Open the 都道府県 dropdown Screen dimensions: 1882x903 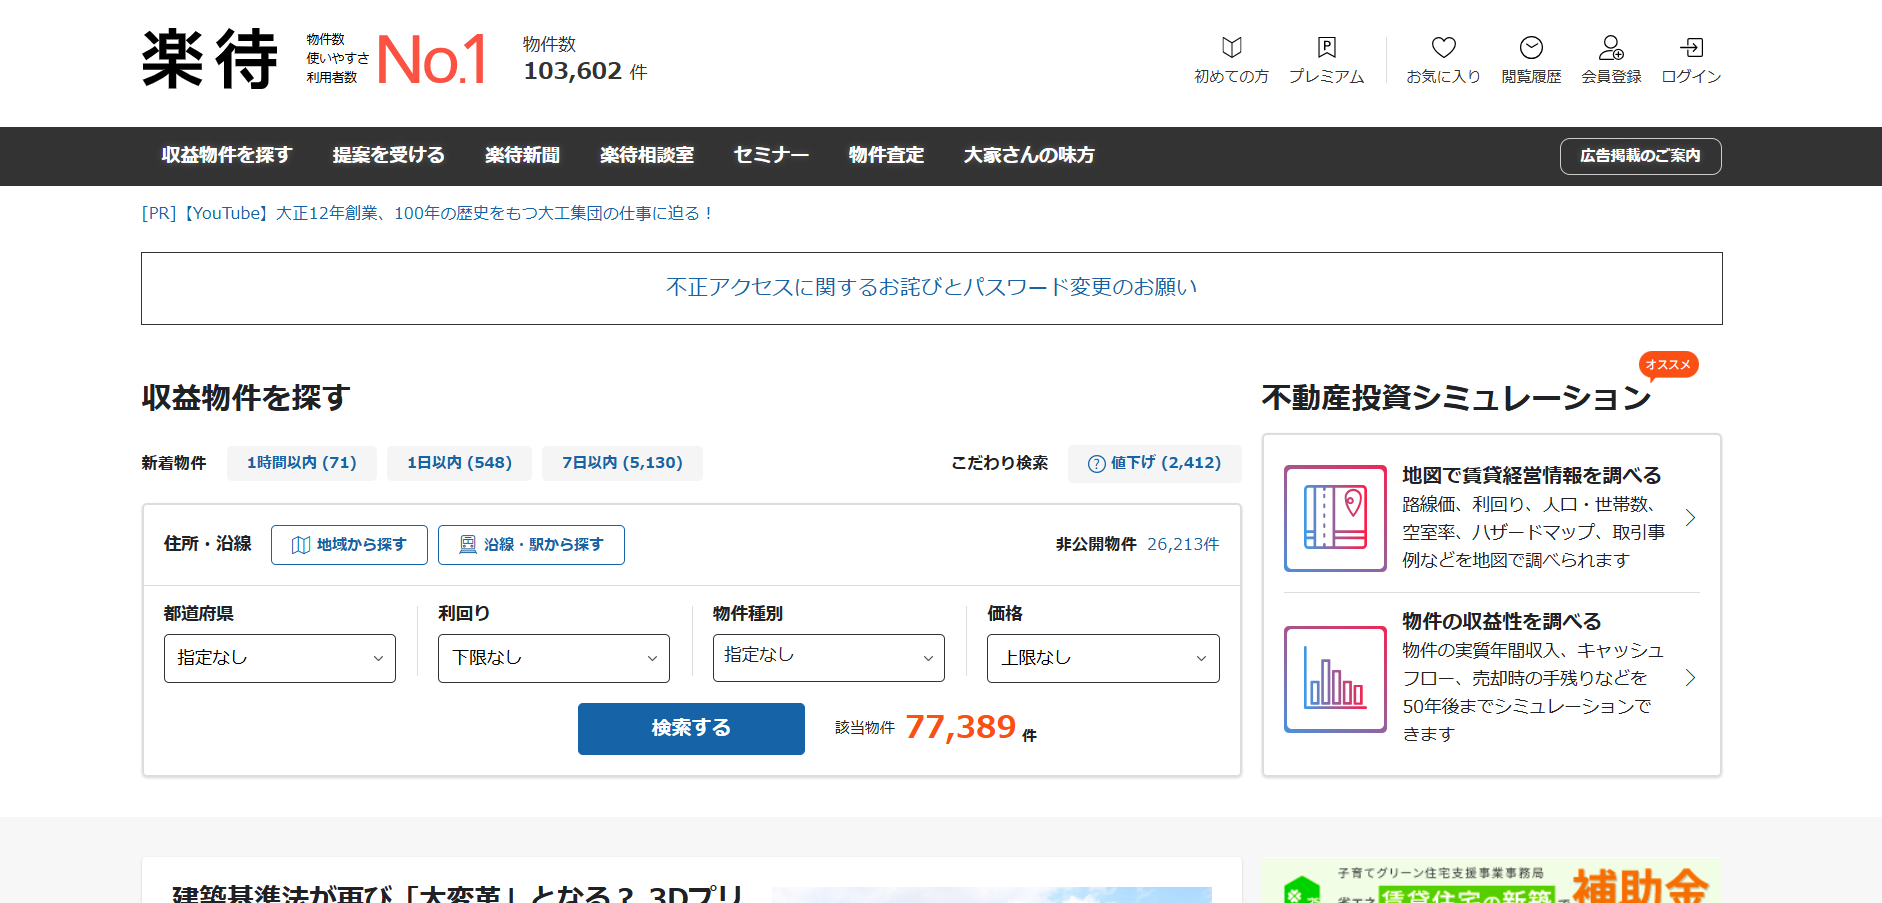[x=280, y=658]
